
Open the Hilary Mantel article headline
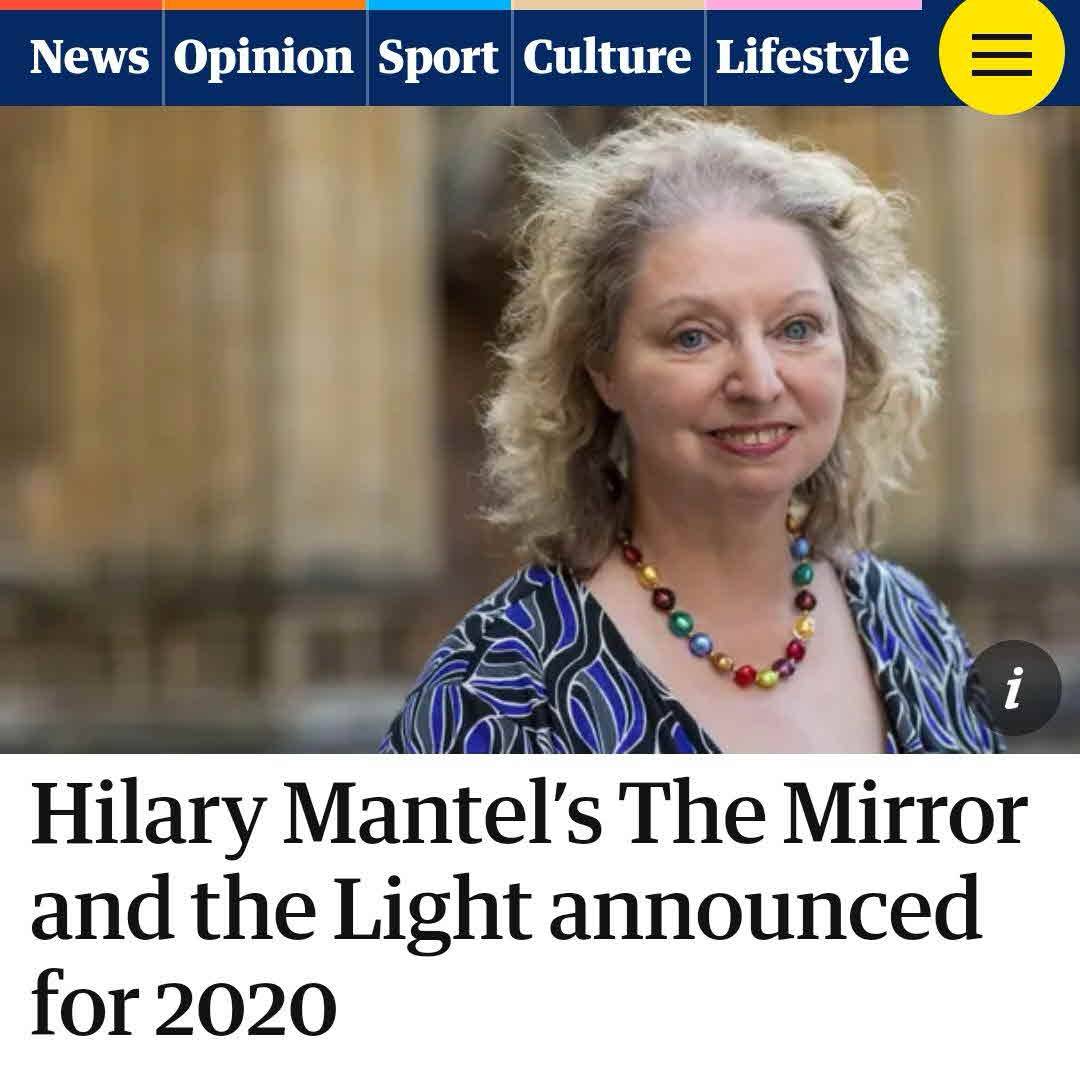click(529, 909)
